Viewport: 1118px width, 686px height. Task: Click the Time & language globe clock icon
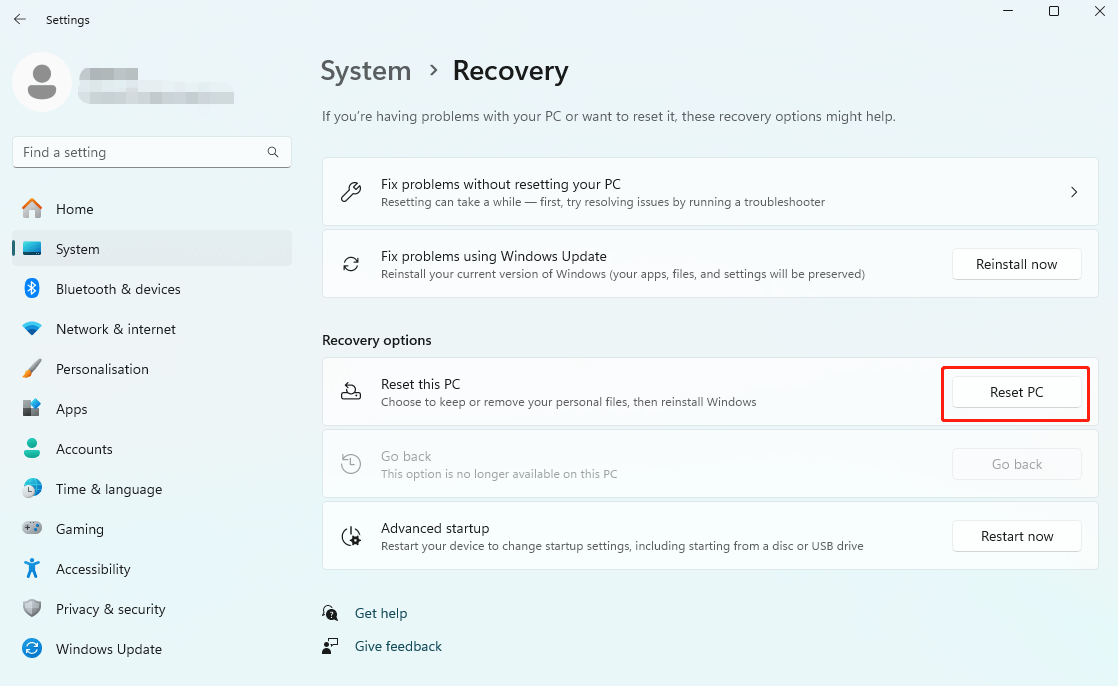tap(32, 488)
